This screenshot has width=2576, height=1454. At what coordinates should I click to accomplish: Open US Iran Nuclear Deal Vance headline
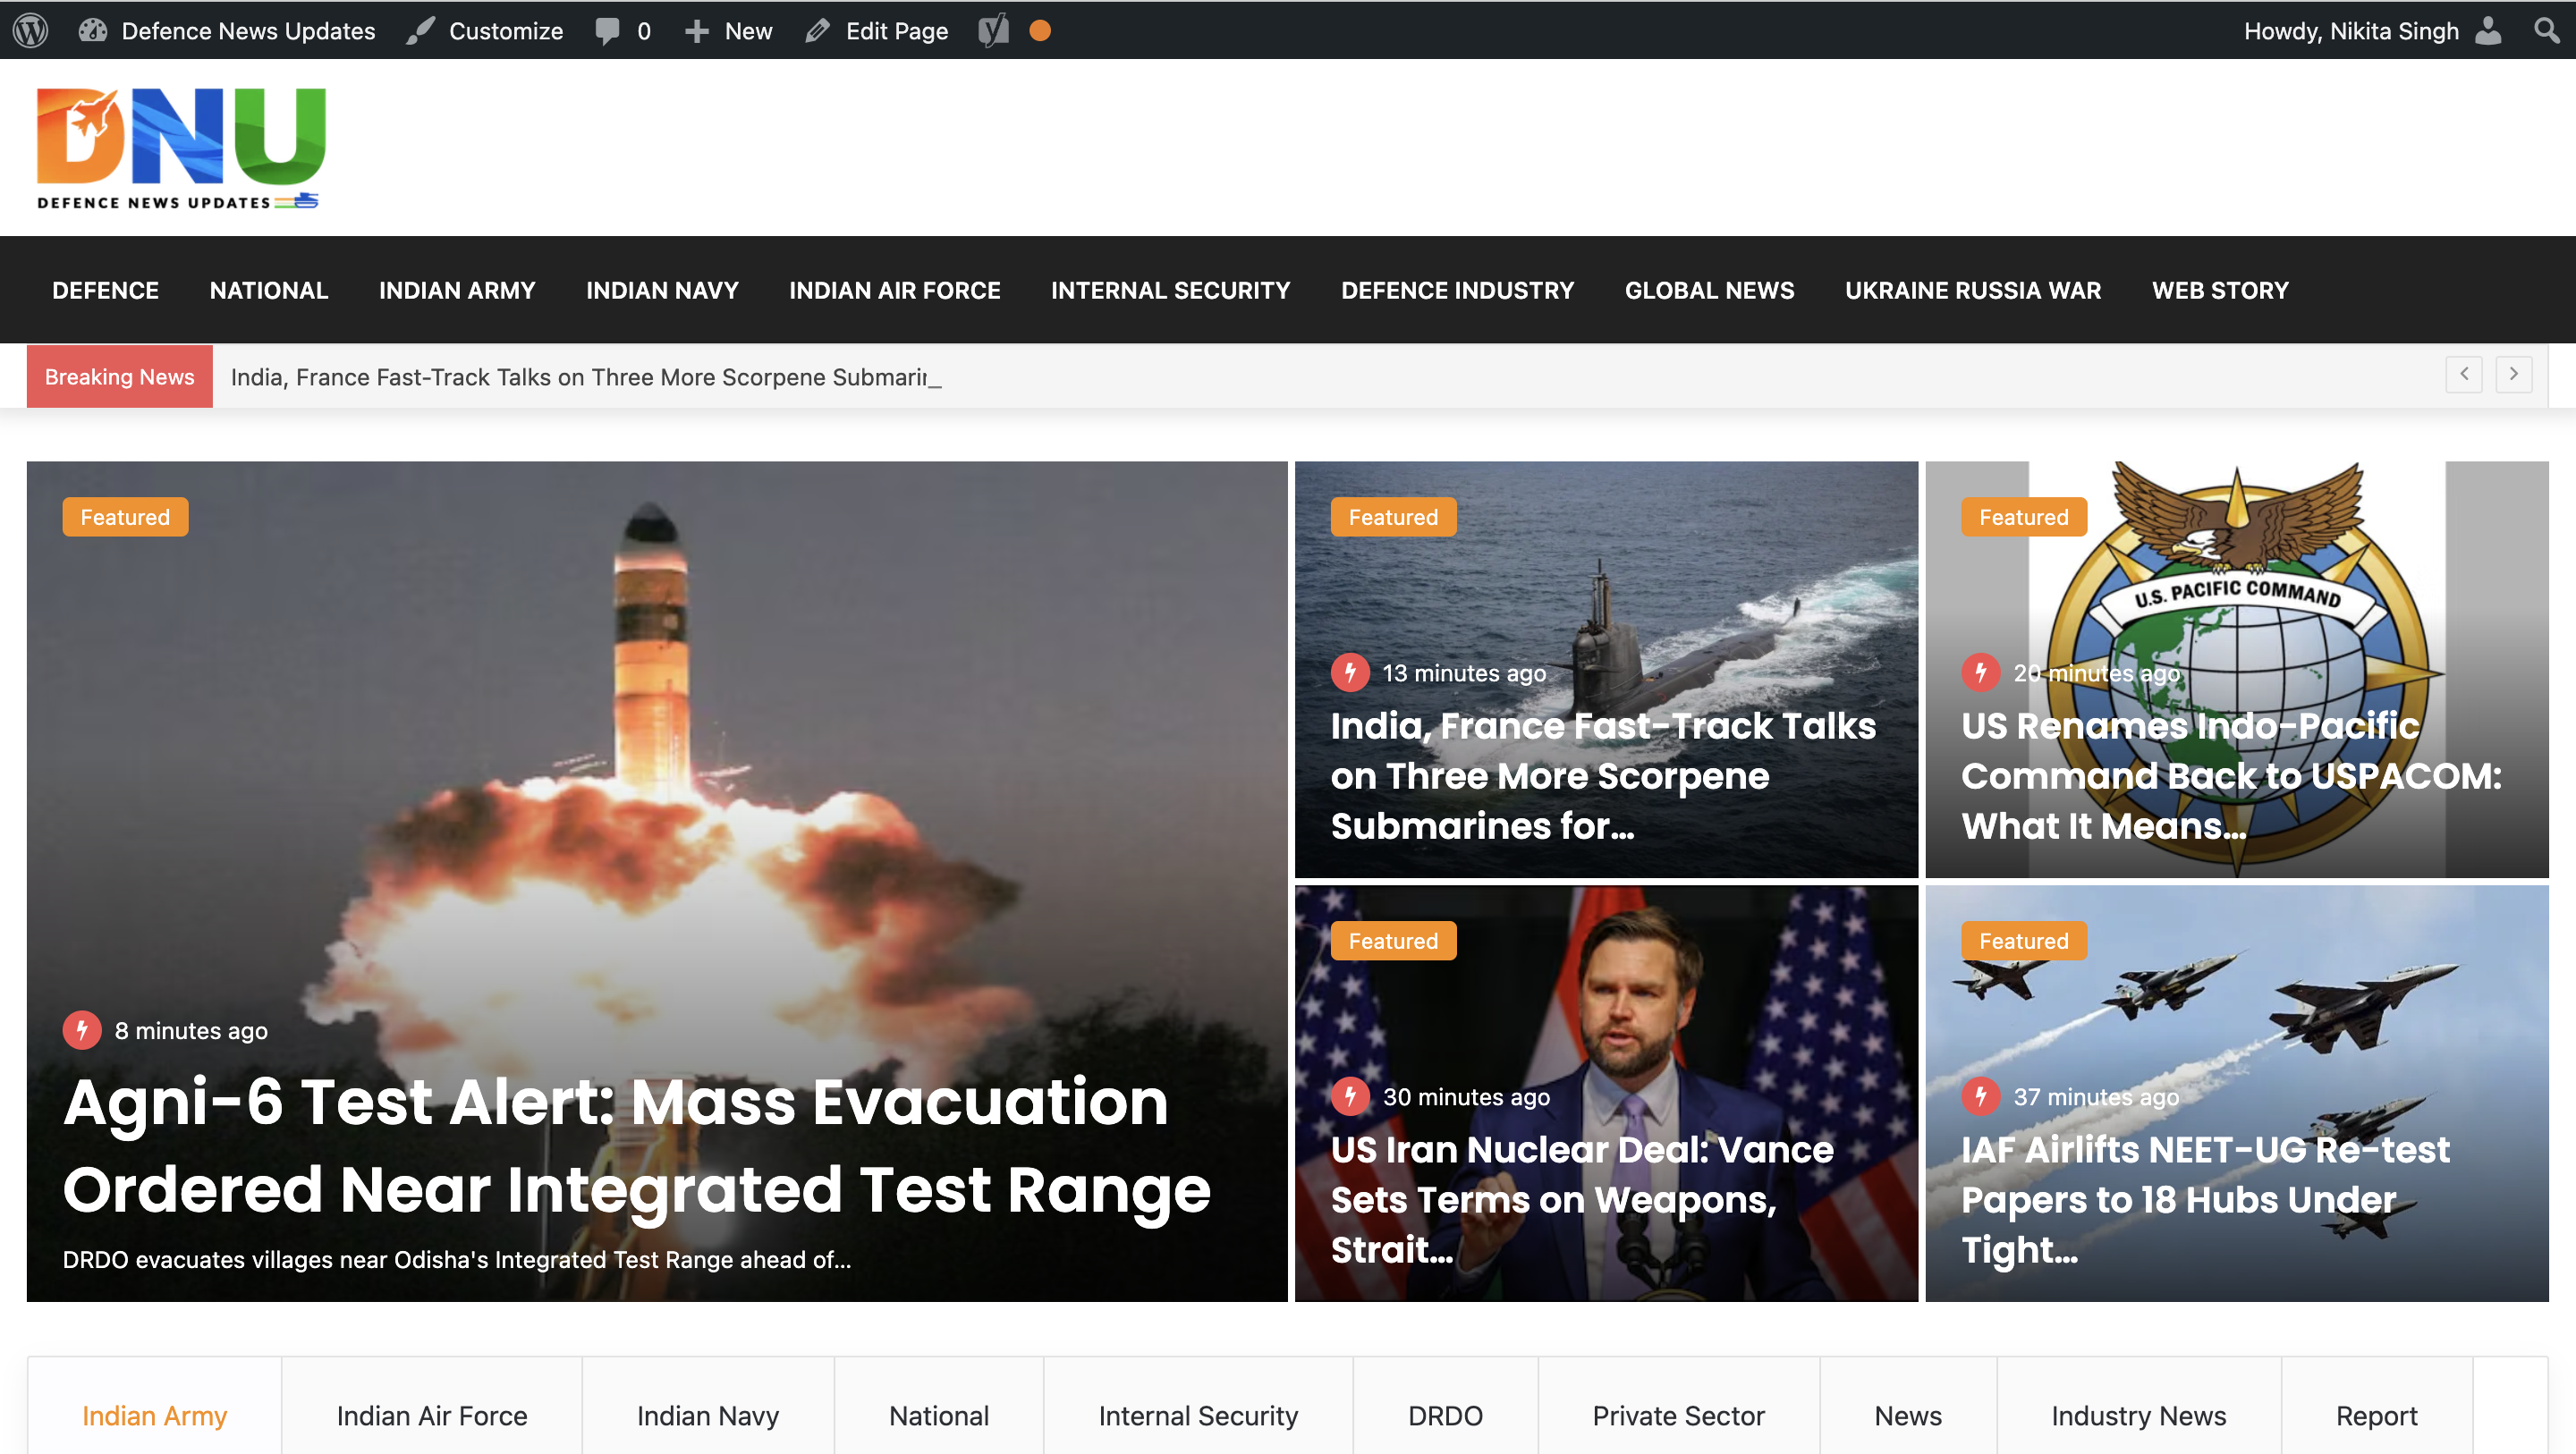tap(1582, 1199)
